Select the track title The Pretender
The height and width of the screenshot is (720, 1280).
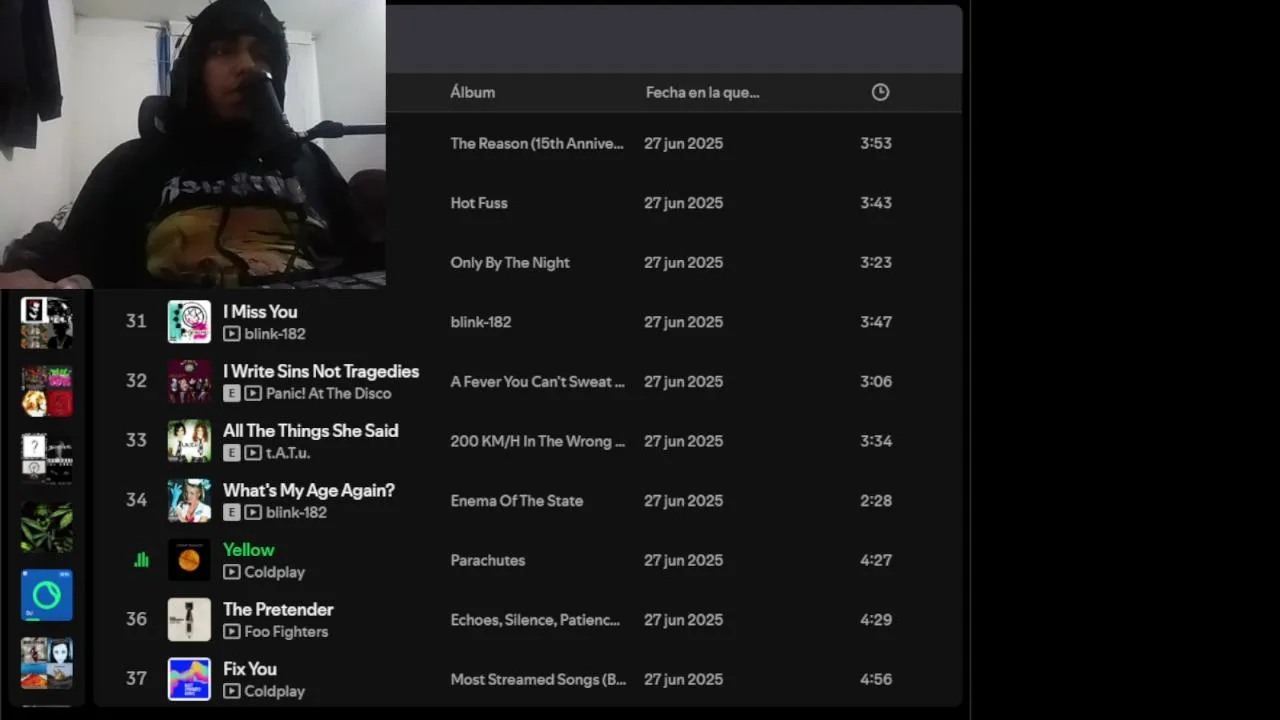point(278,609)
